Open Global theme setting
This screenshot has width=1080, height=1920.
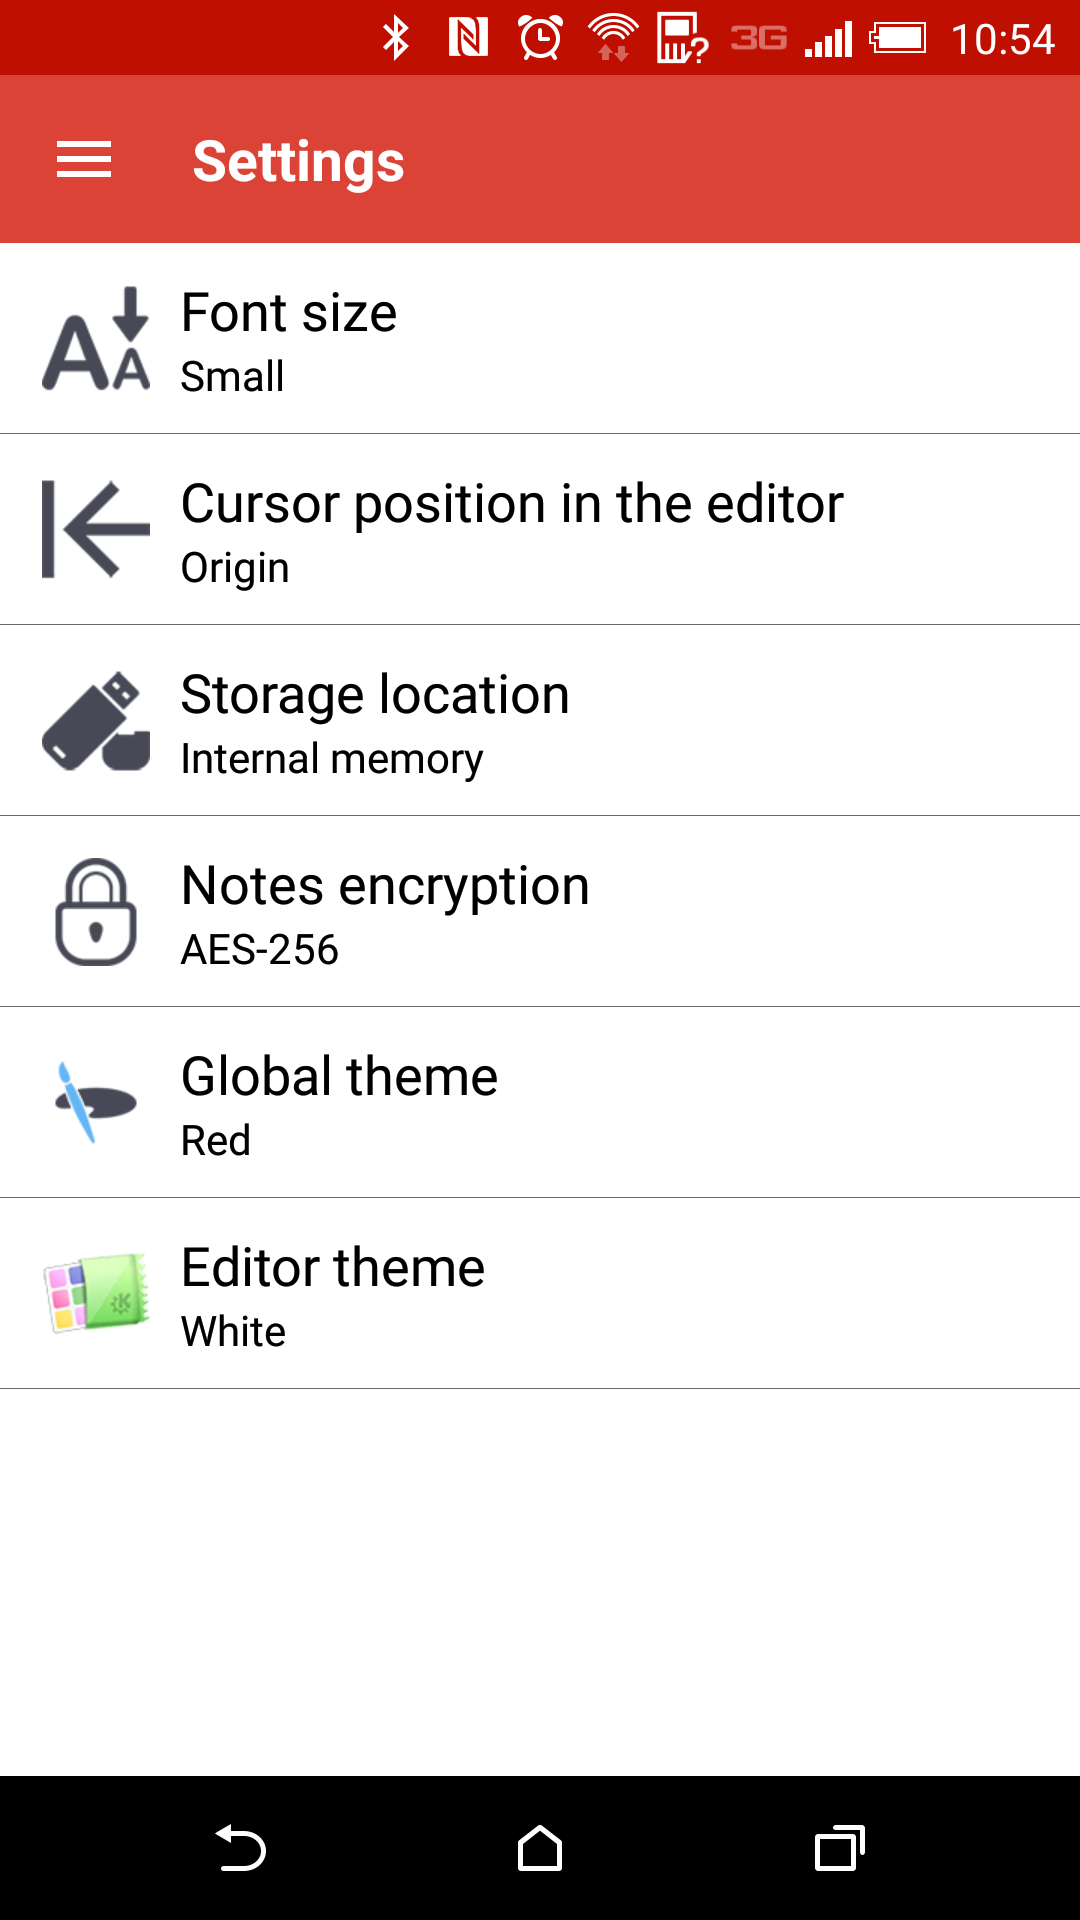pyautogui.click(x=540, y=1102)
